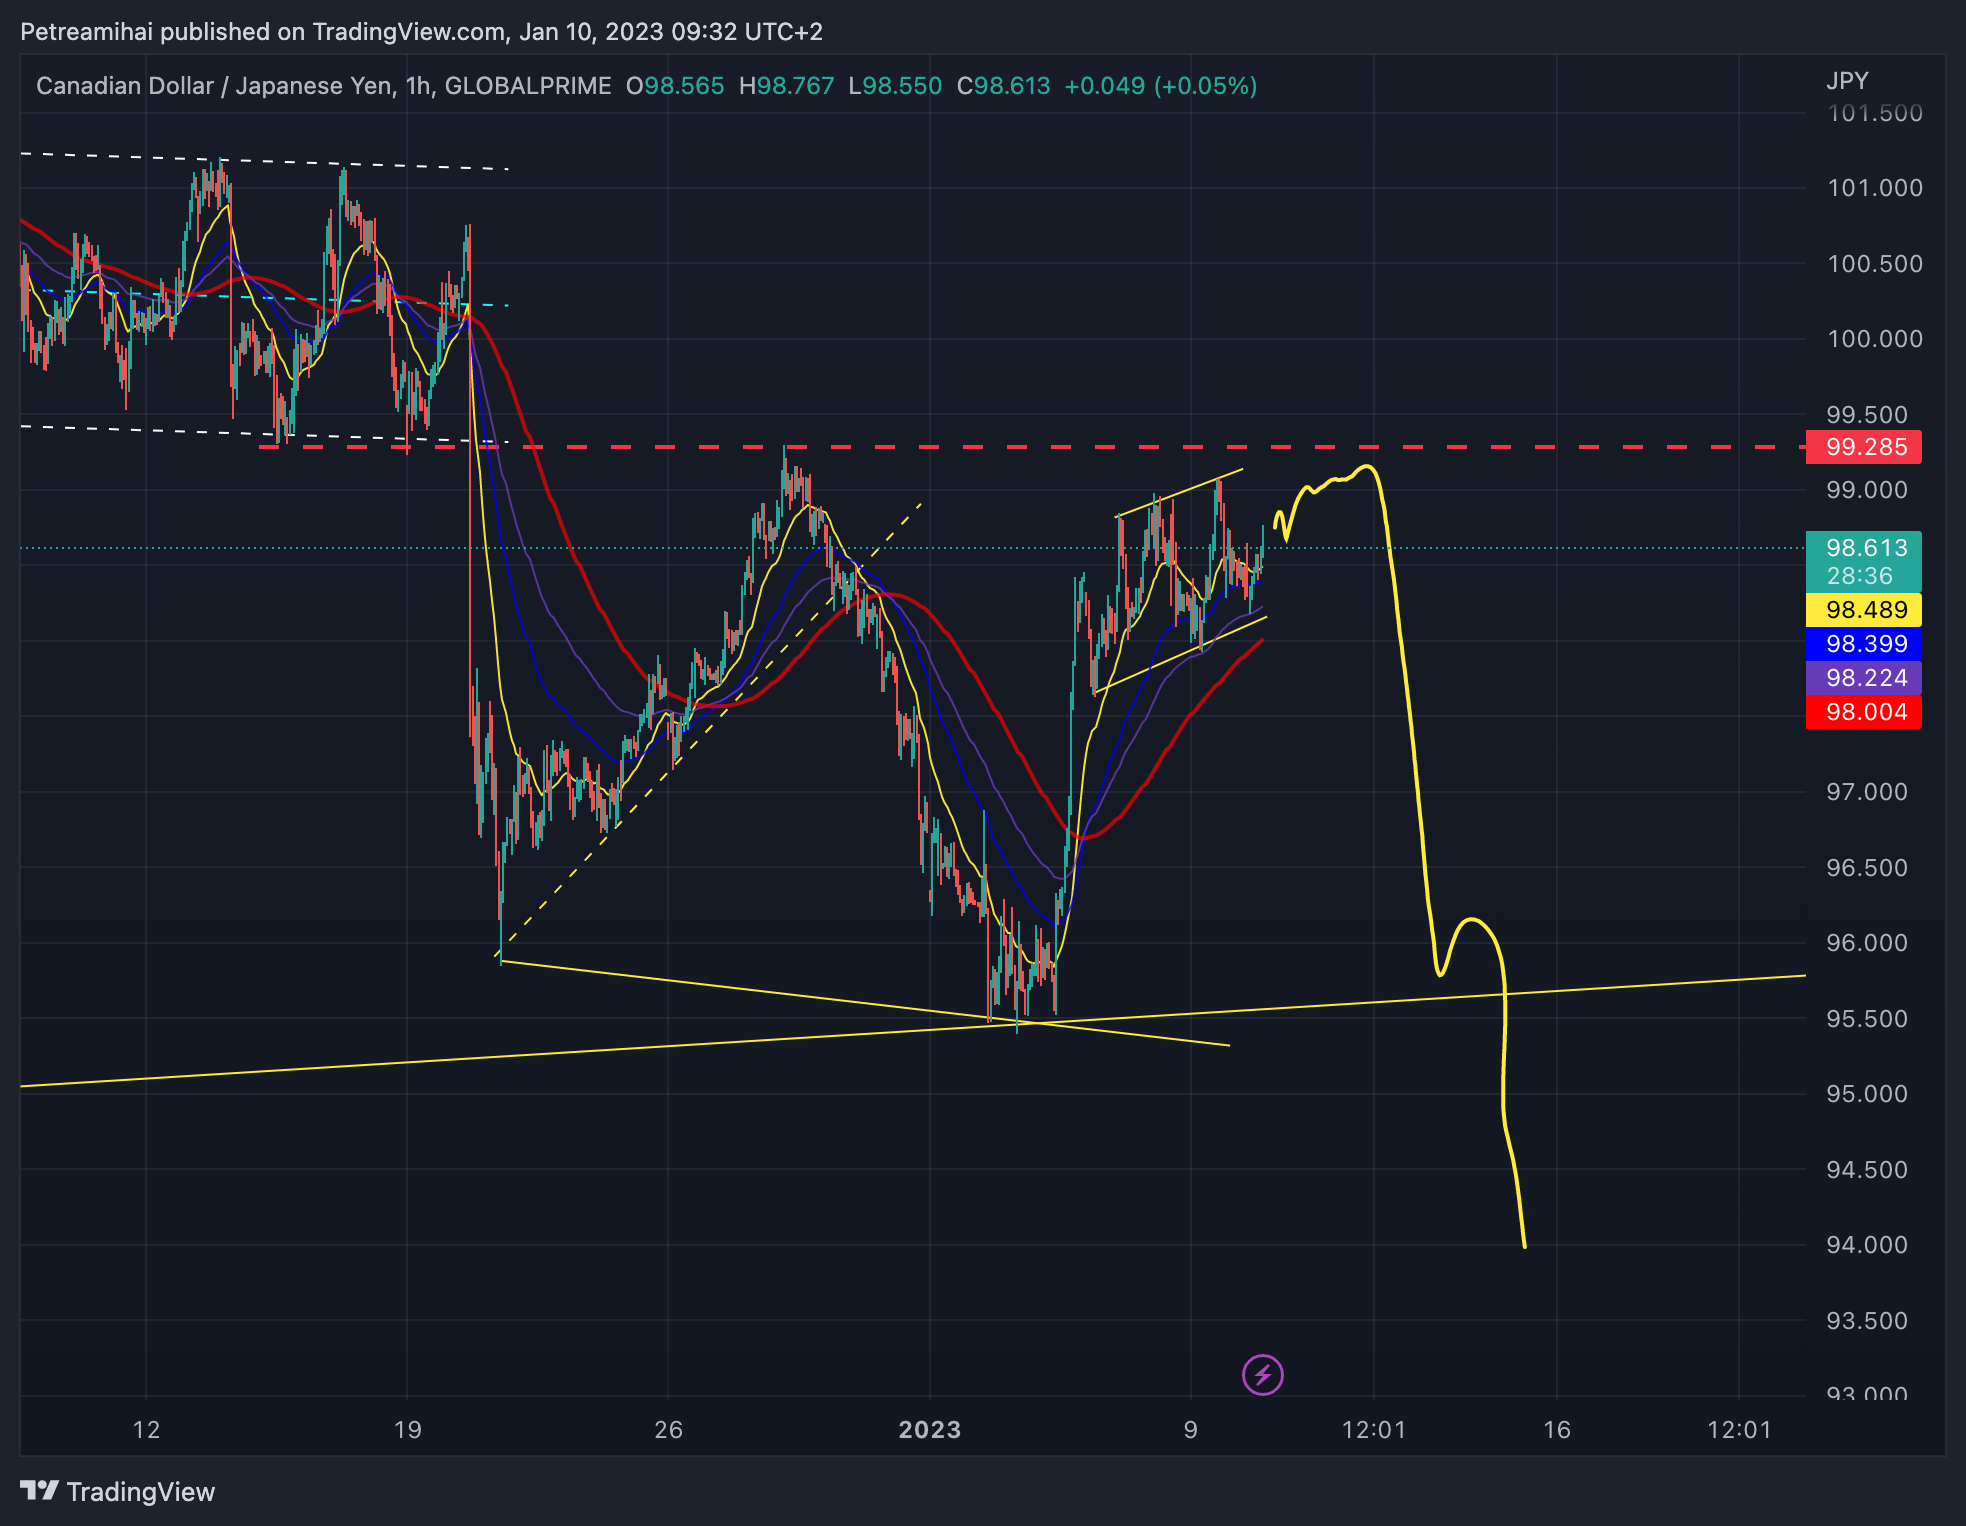Click the 95.000 price axis level
Screen dimensions: 1966x1526
1868,1094
